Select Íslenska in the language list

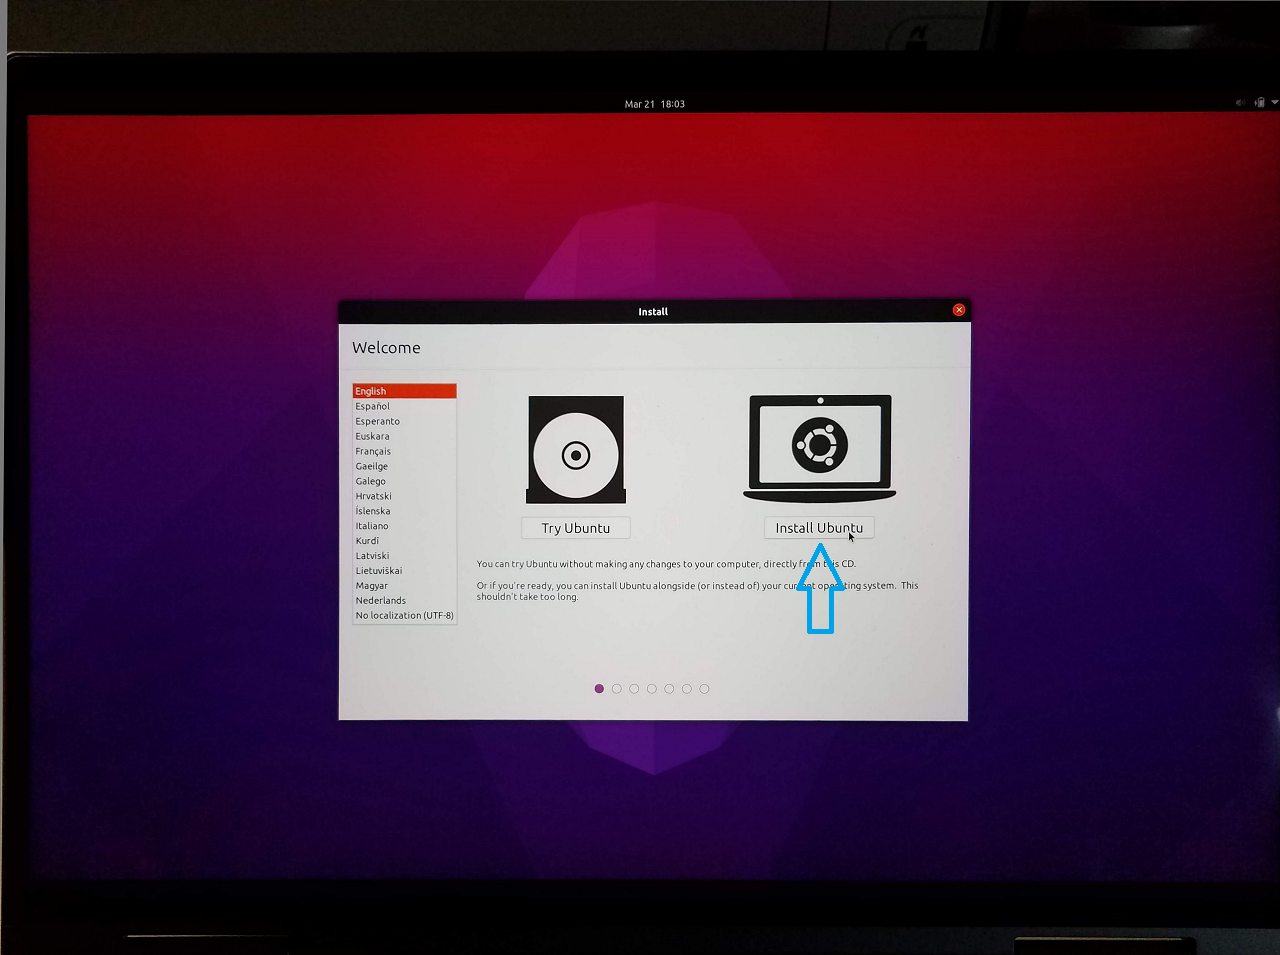click(x=404, y=511)
